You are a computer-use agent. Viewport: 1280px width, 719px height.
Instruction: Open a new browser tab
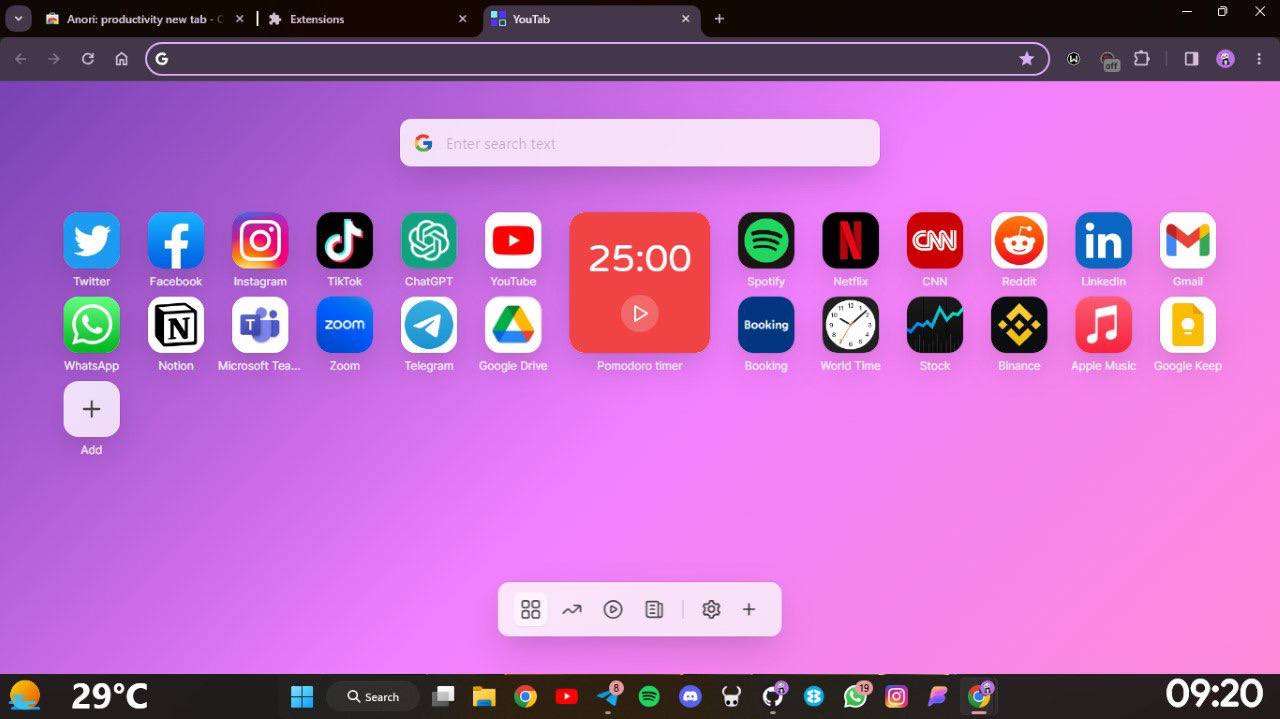point(719,19)
